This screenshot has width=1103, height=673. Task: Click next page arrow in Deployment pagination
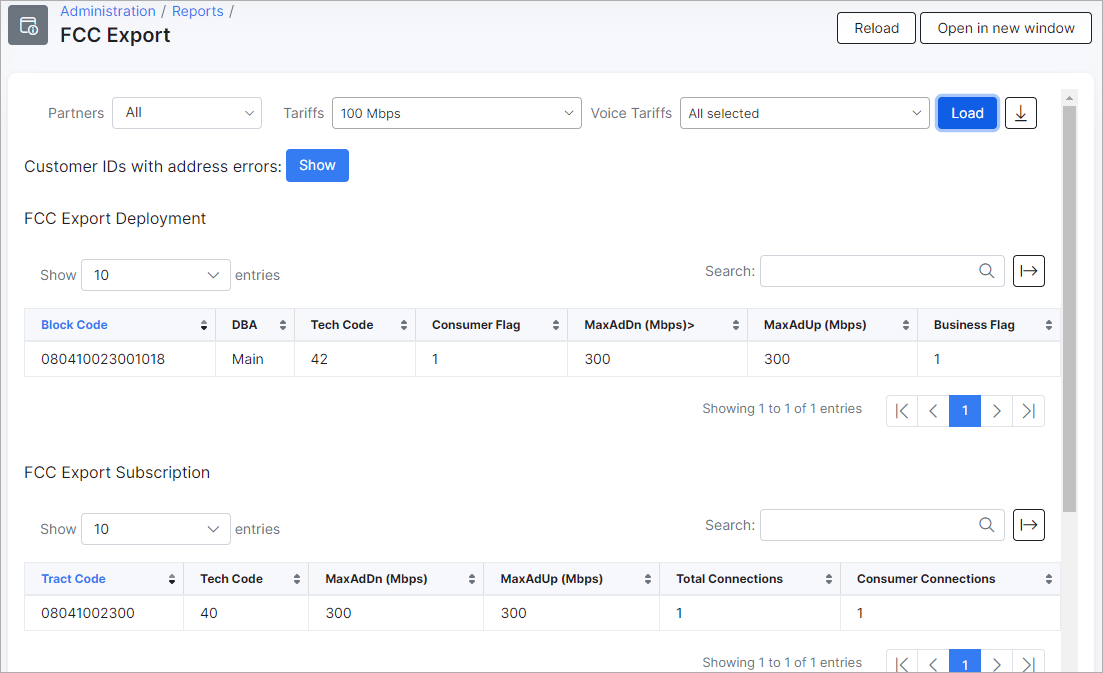tap(997, 411)
